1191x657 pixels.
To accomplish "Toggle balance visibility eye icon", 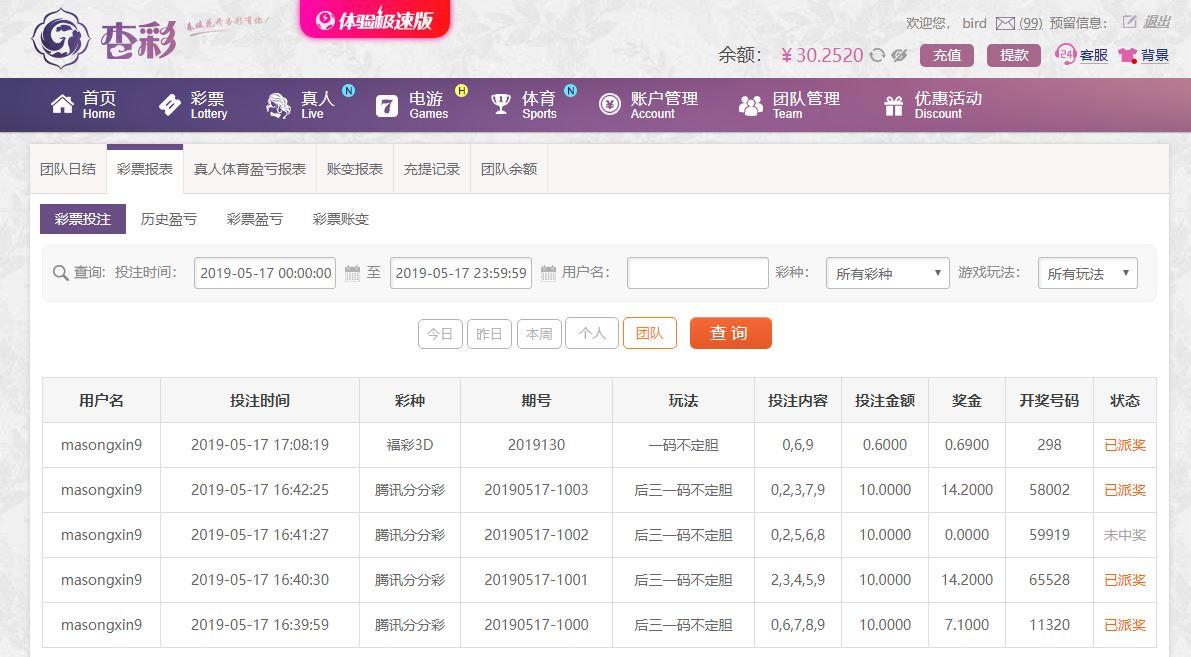I will click(899, 55).
